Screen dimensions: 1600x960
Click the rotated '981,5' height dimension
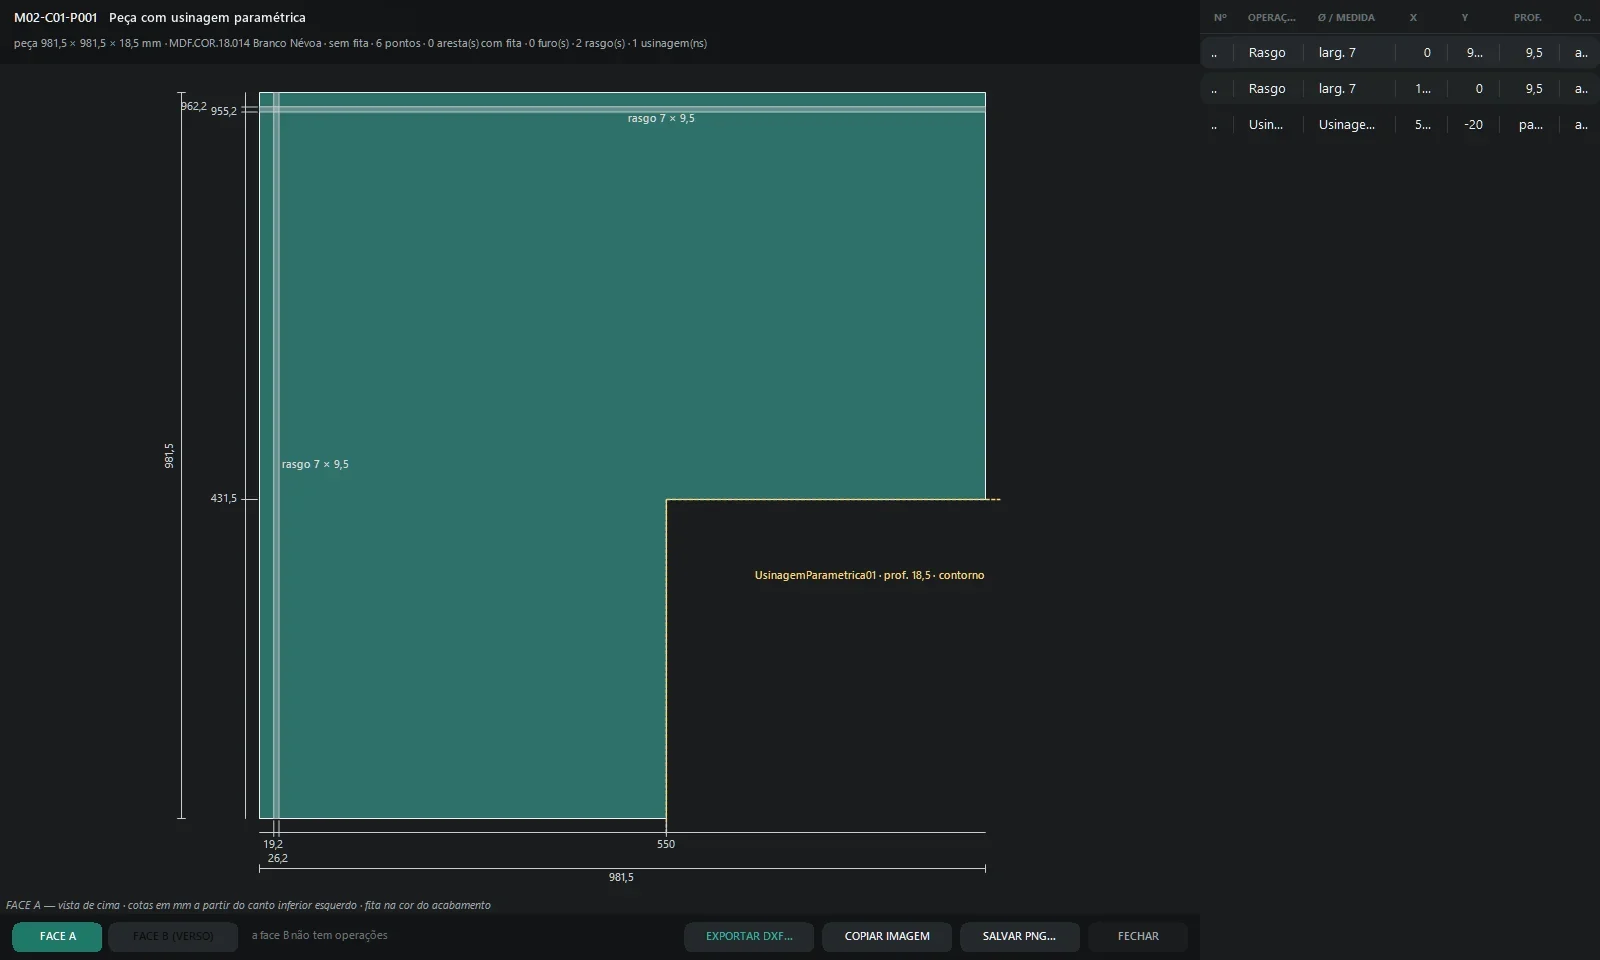pyautogui.click(x=170, y=456)
